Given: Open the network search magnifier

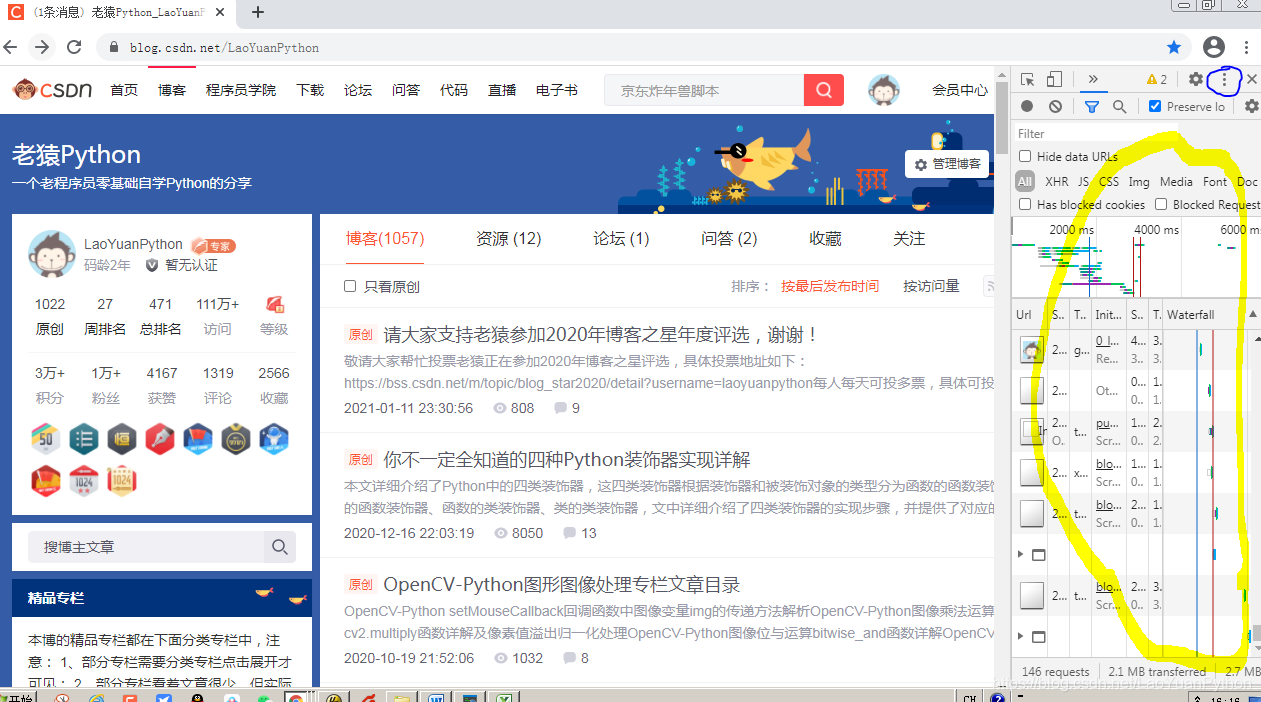Looking at the screenshot, I should (x=1119, y=106).
